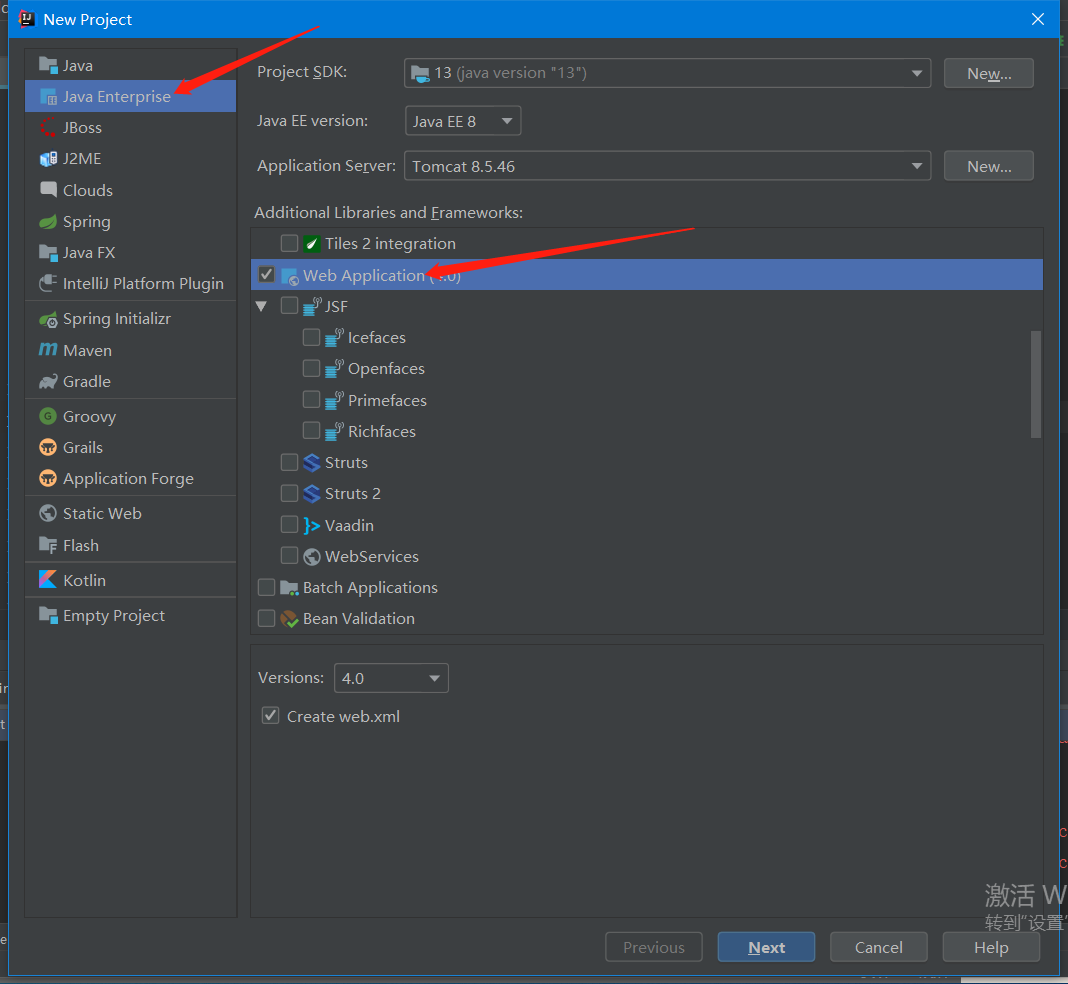Select the Application Forge icon
Viewport: 1068px width, 984px height.
click(x=48, y=478)
